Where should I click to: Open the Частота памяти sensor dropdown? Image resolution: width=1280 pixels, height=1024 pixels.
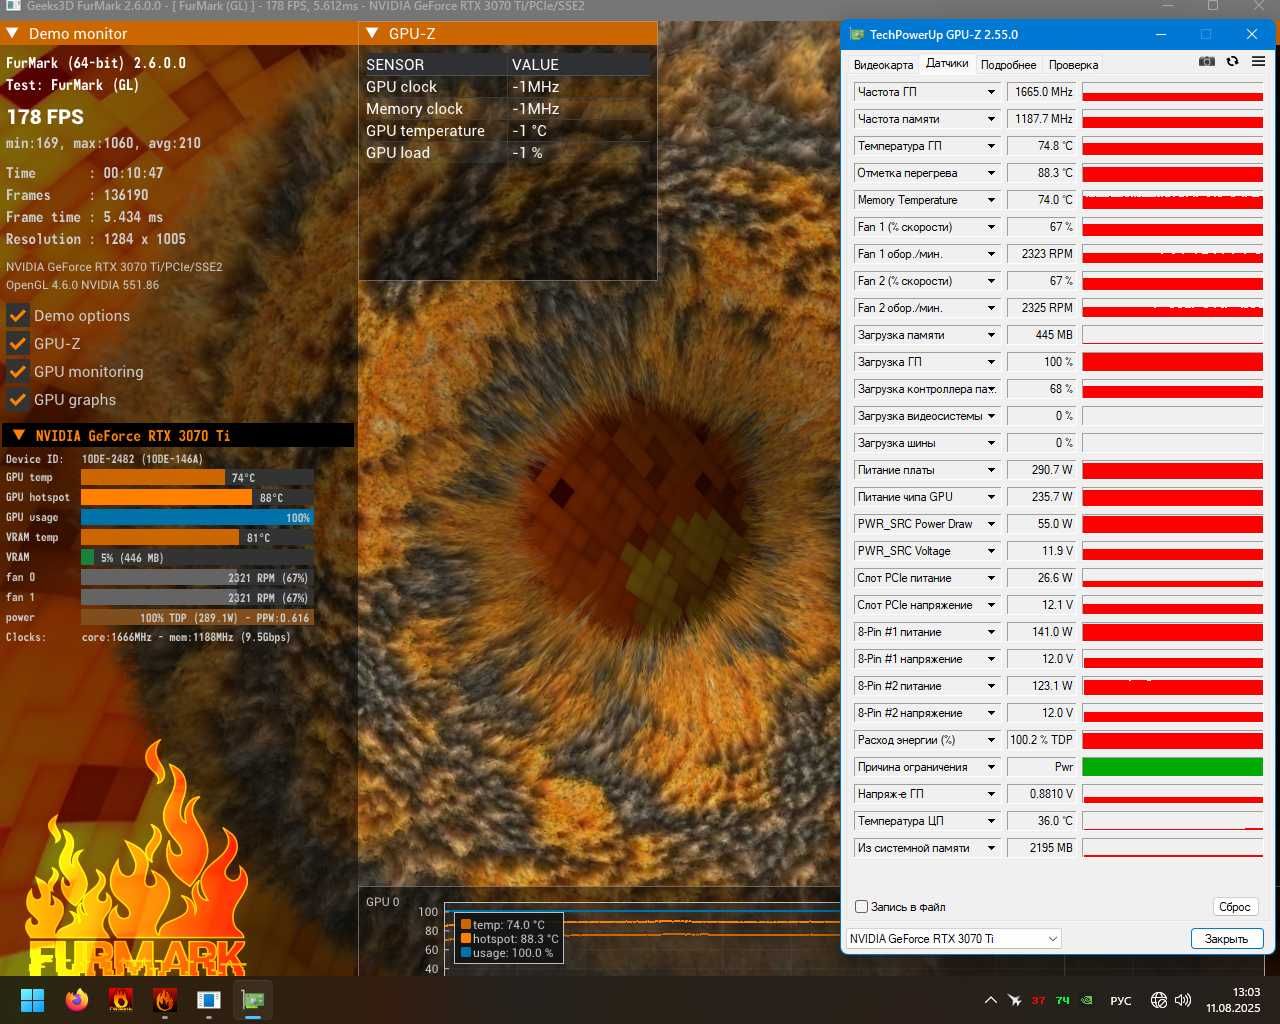991,119
